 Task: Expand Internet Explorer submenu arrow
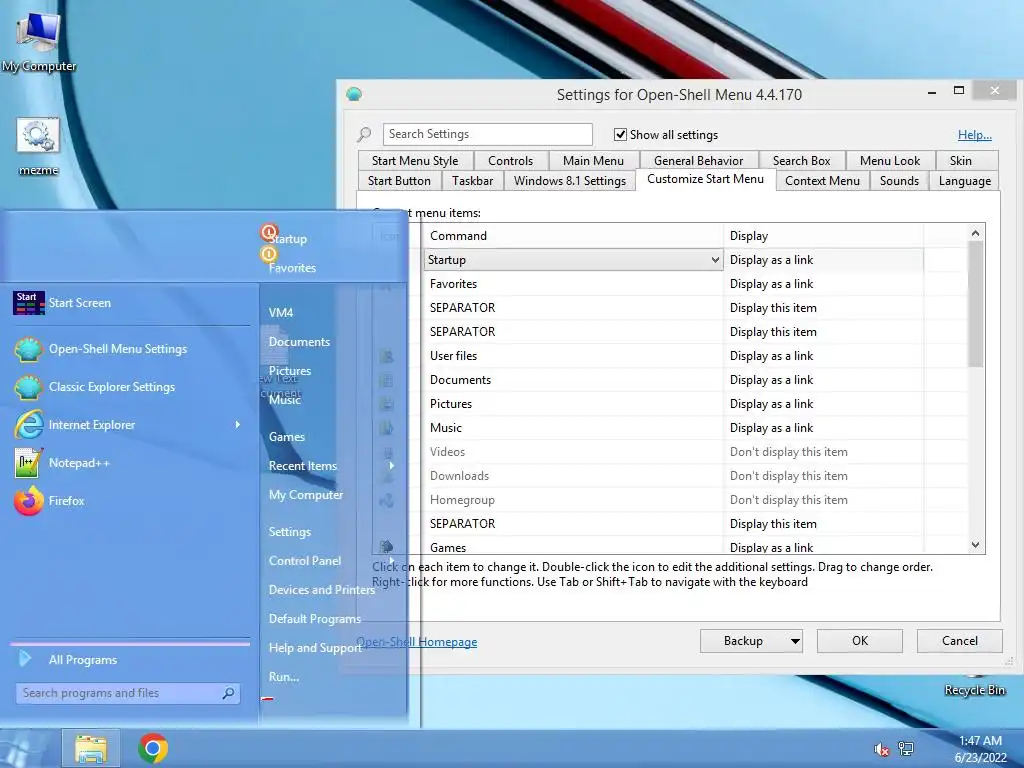238,425
